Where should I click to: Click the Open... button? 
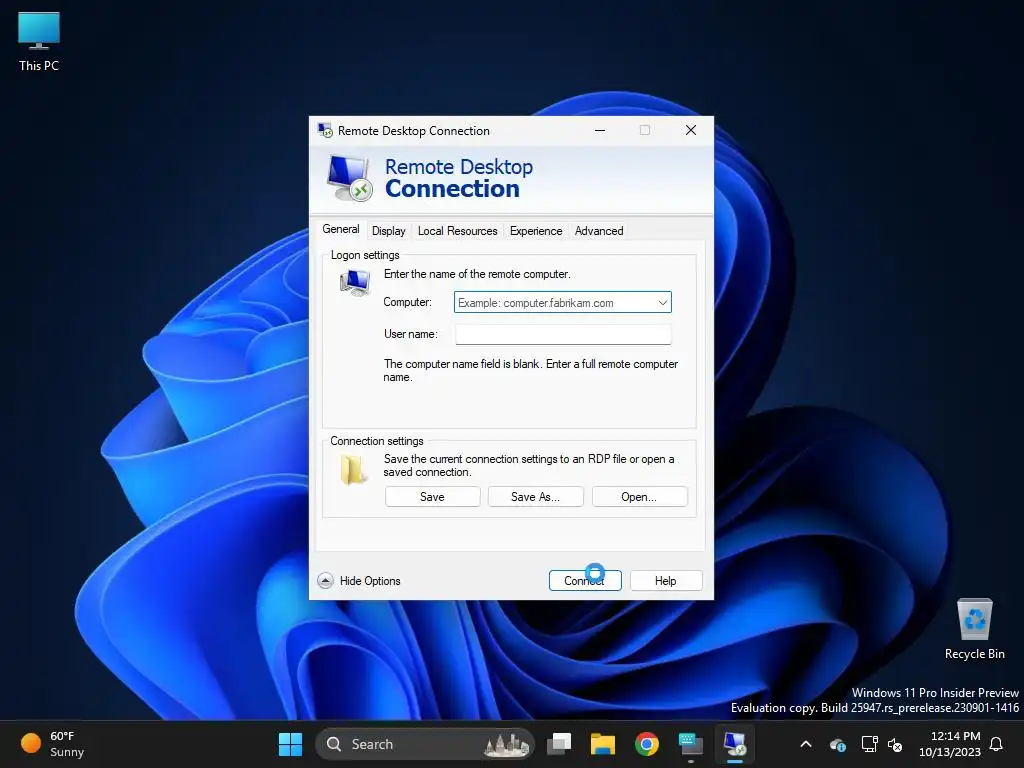point(639,497)
